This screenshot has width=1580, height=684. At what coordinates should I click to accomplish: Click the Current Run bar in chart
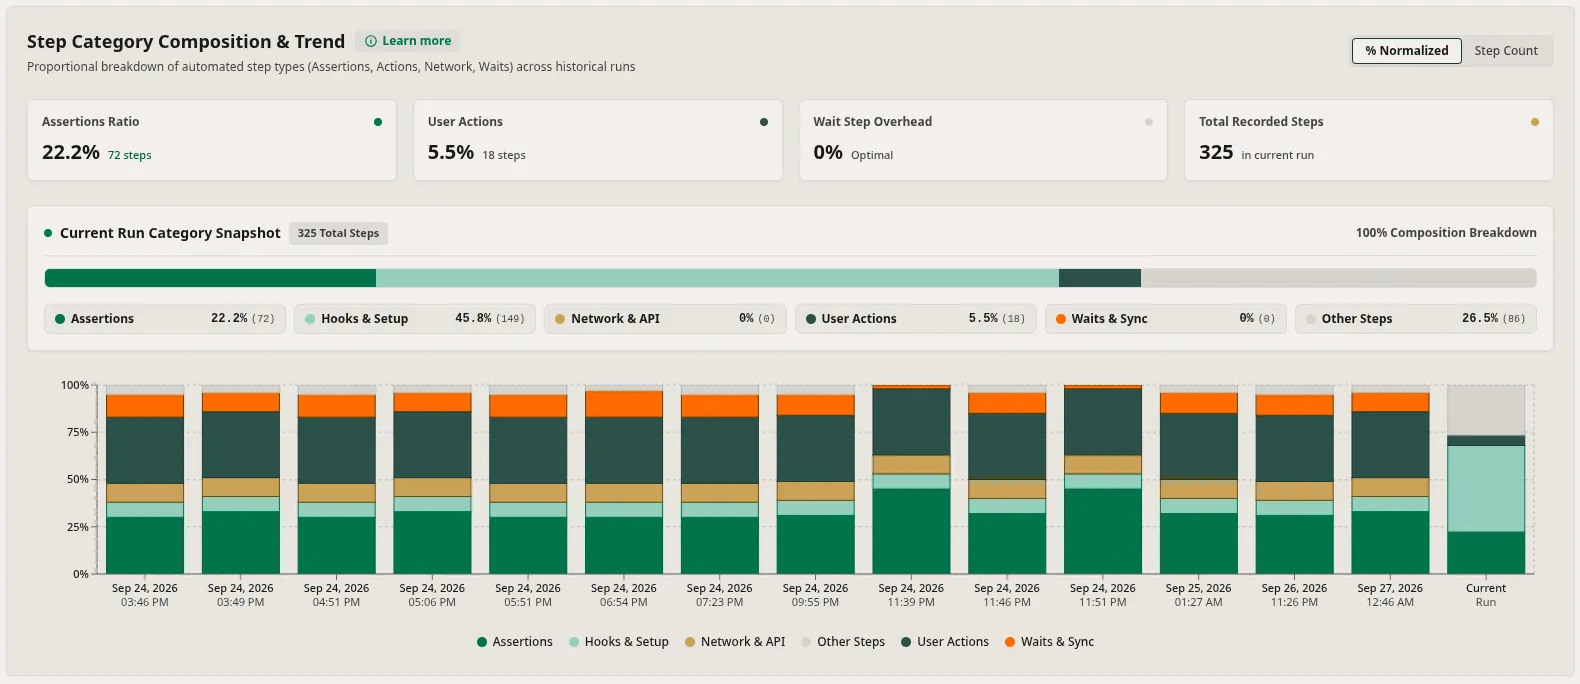[1486, 480]
